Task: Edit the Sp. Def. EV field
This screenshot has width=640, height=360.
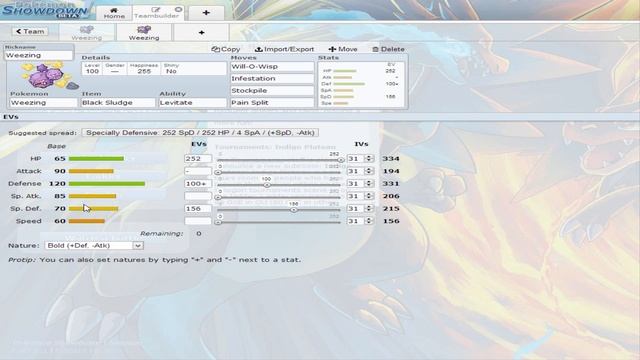Action: 198,209
